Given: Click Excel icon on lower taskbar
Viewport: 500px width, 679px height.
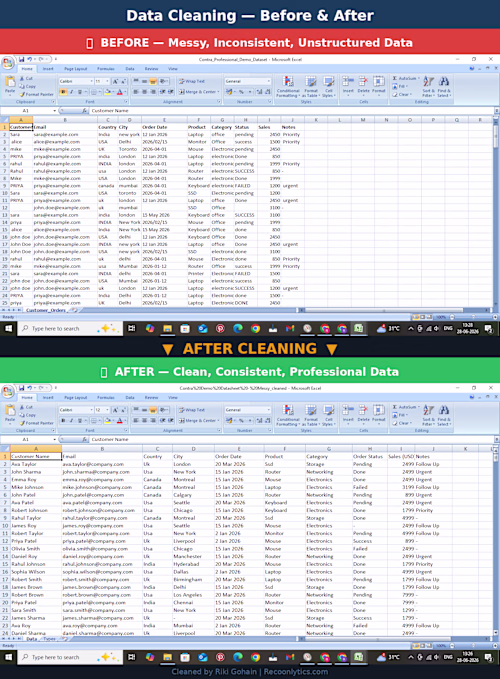Looking at the screenshot, I should 359,657.
